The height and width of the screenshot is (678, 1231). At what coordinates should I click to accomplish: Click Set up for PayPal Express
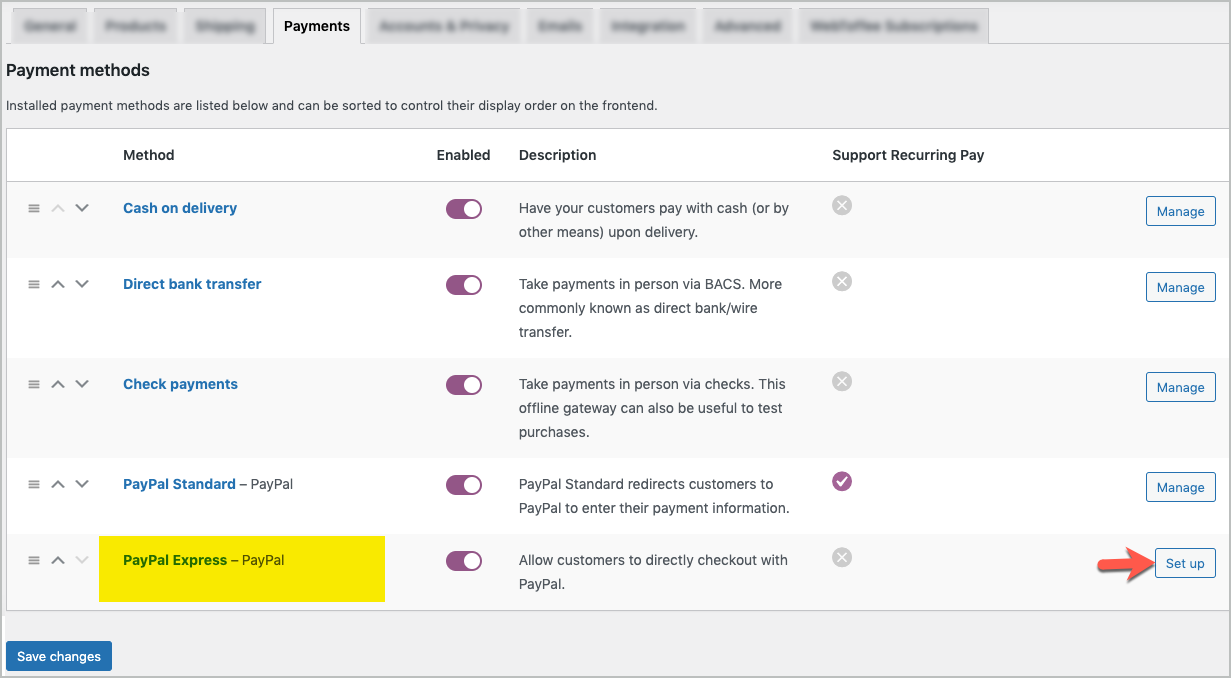[1185, 563]
